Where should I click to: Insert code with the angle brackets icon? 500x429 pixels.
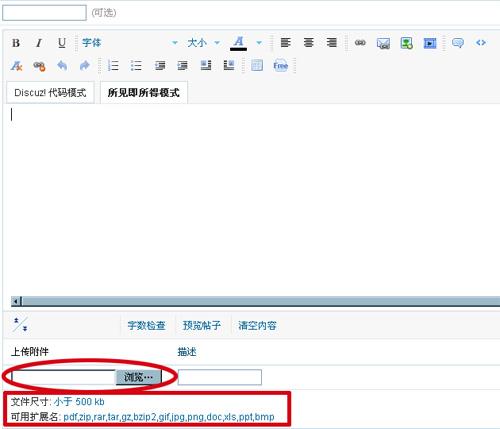tap(481, 43)
